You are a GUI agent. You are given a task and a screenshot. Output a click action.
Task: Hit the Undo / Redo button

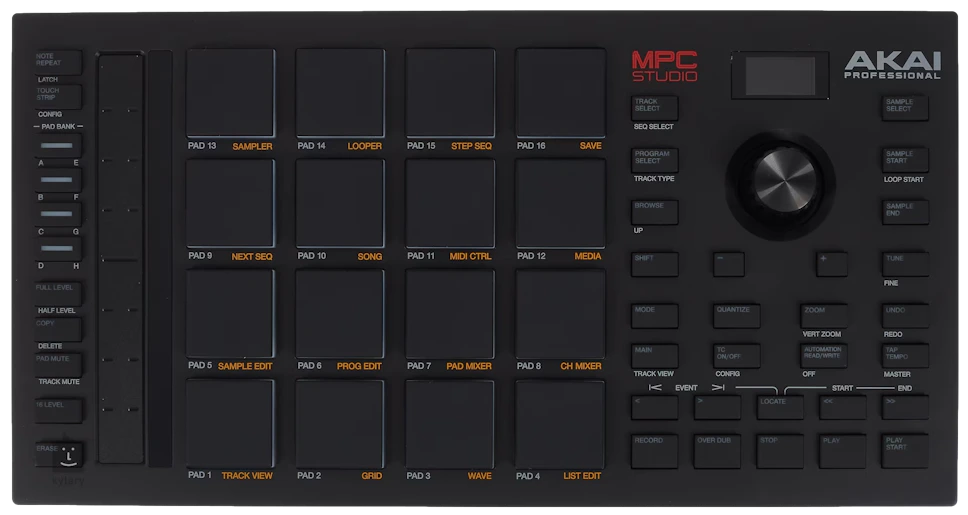pyautogui.click(x=905, y=316)
